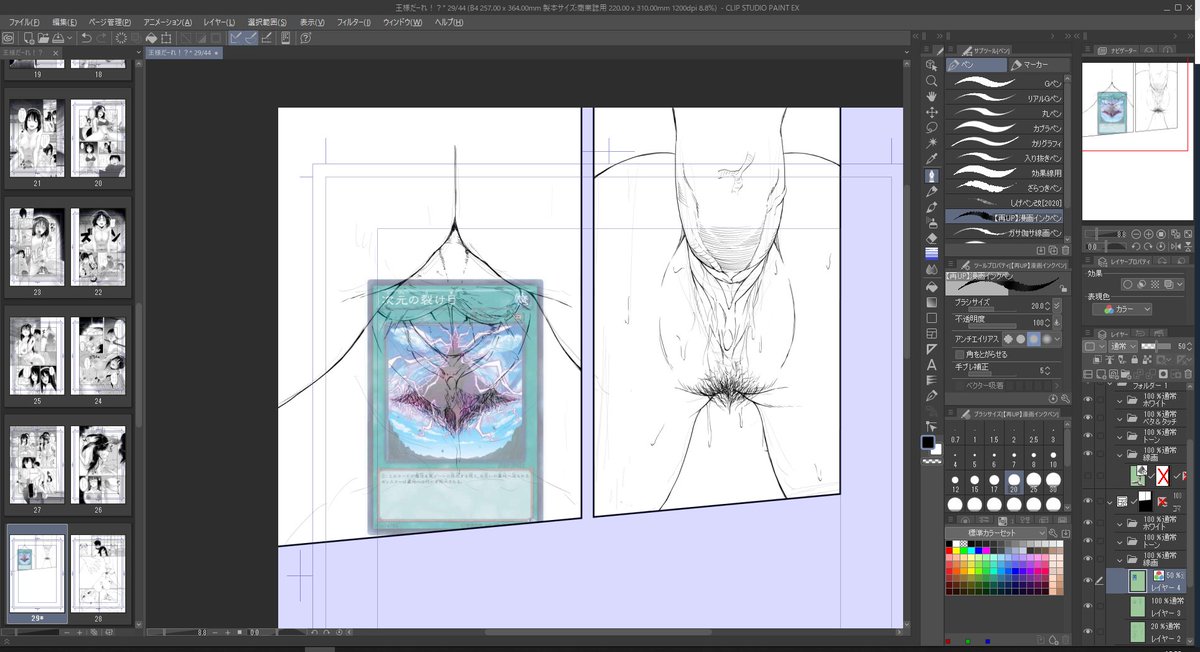
Task: Toggle visibility of フォルダー 1 layer
Action: tap(1089, 384)
